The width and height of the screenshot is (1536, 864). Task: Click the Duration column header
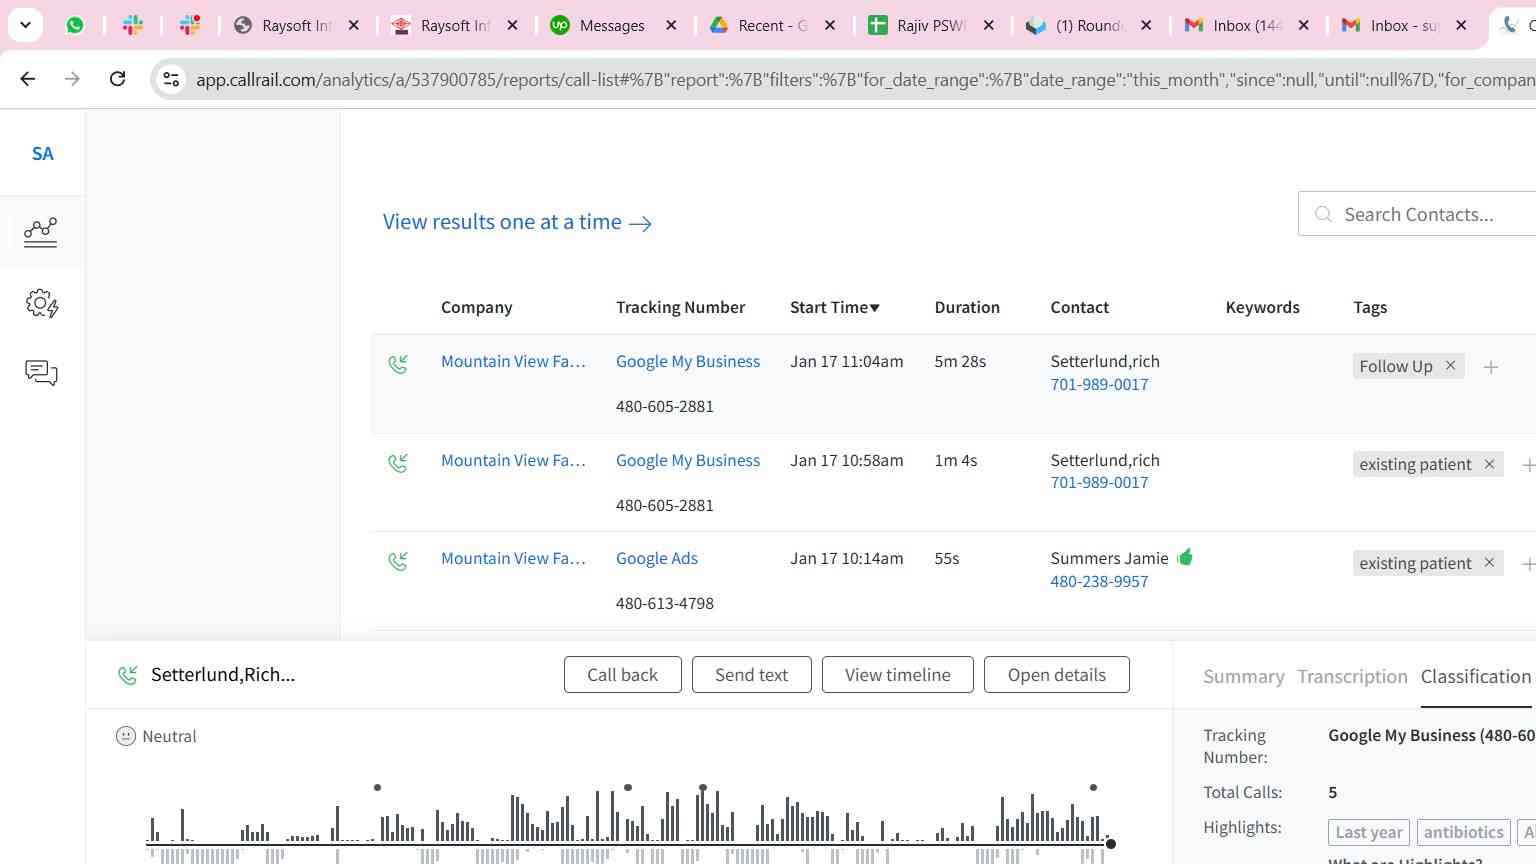click(x=967, y=307)
